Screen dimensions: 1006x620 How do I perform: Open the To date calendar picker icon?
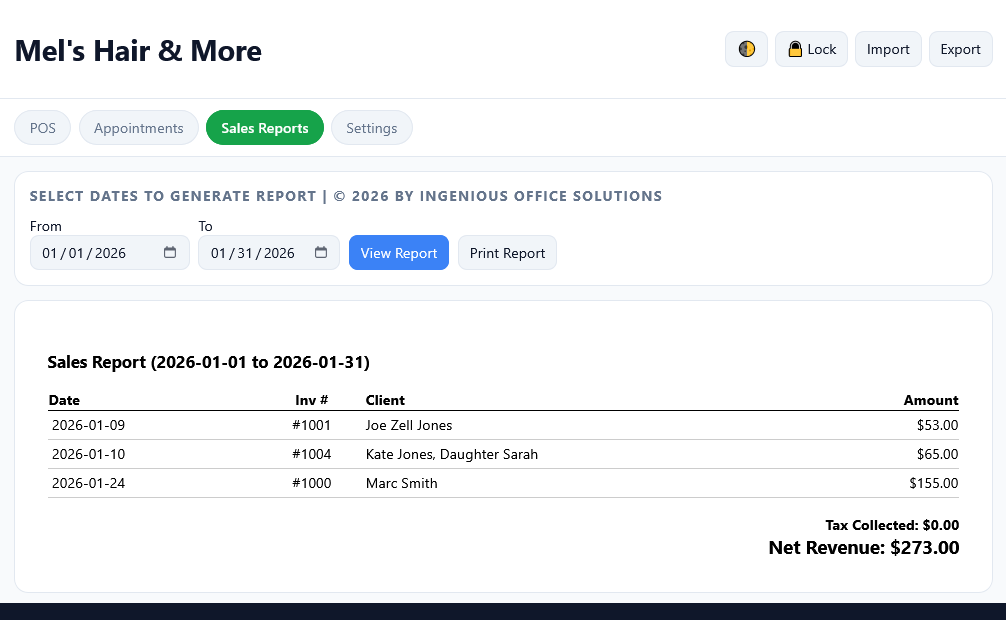tap(321, 252)
